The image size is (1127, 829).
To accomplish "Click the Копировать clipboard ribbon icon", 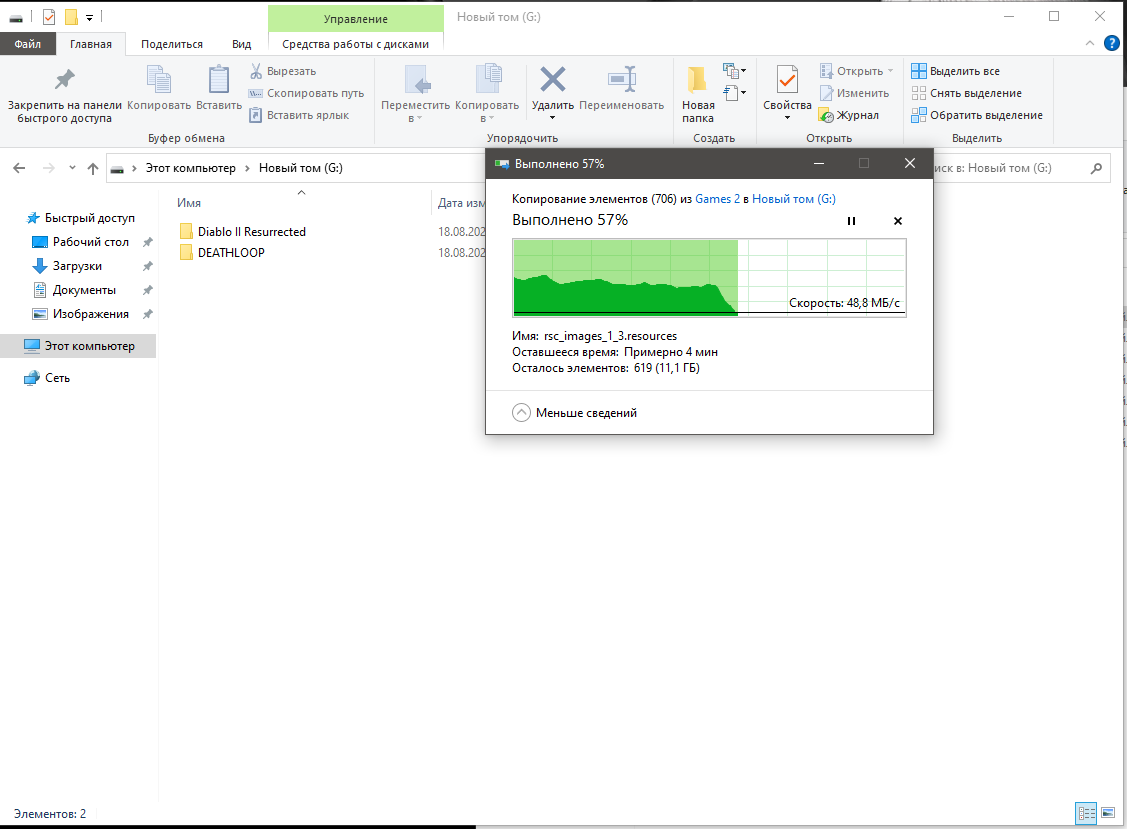I will click(x=159, y=80).
